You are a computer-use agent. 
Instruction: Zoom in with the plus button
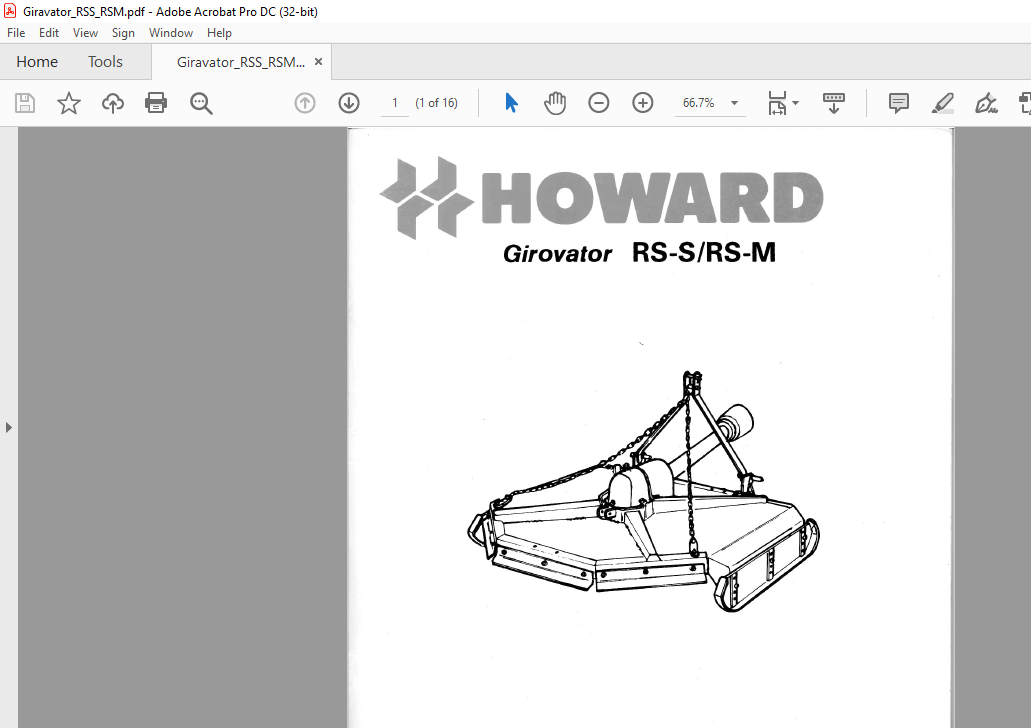point(642,103)
